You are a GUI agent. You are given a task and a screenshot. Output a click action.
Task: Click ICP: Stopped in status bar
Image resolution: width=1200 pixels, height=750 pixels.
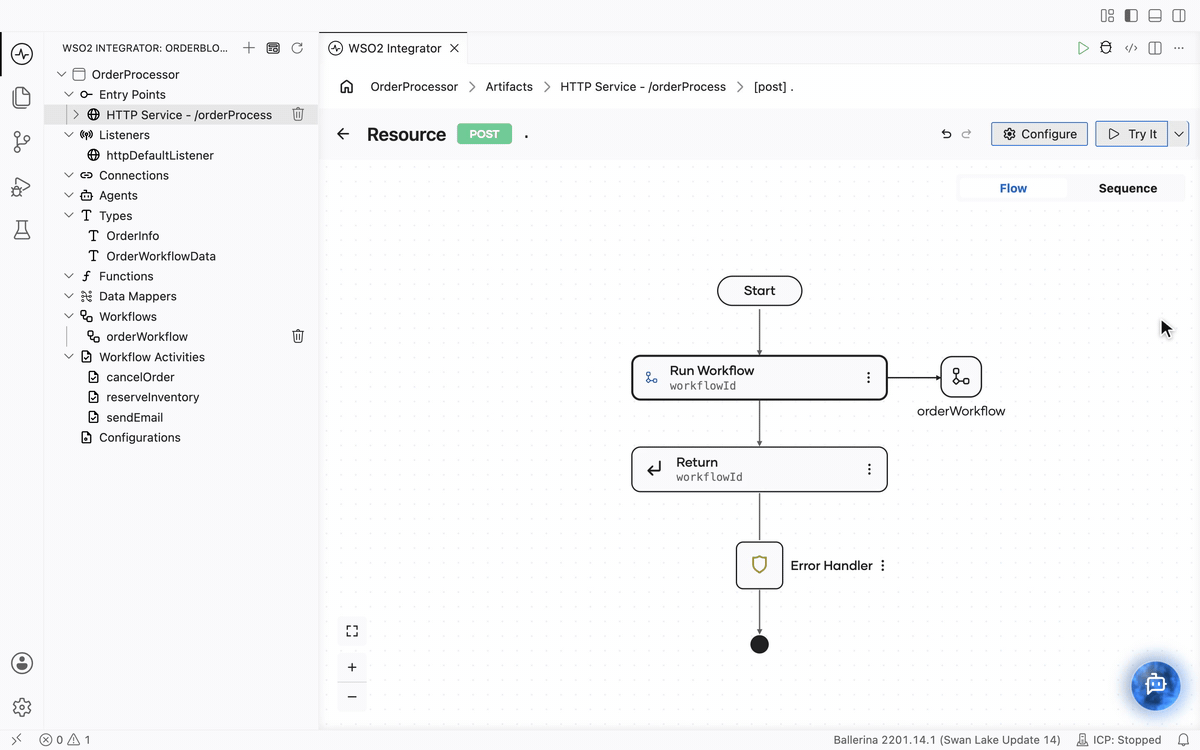tap(1118, 740)
